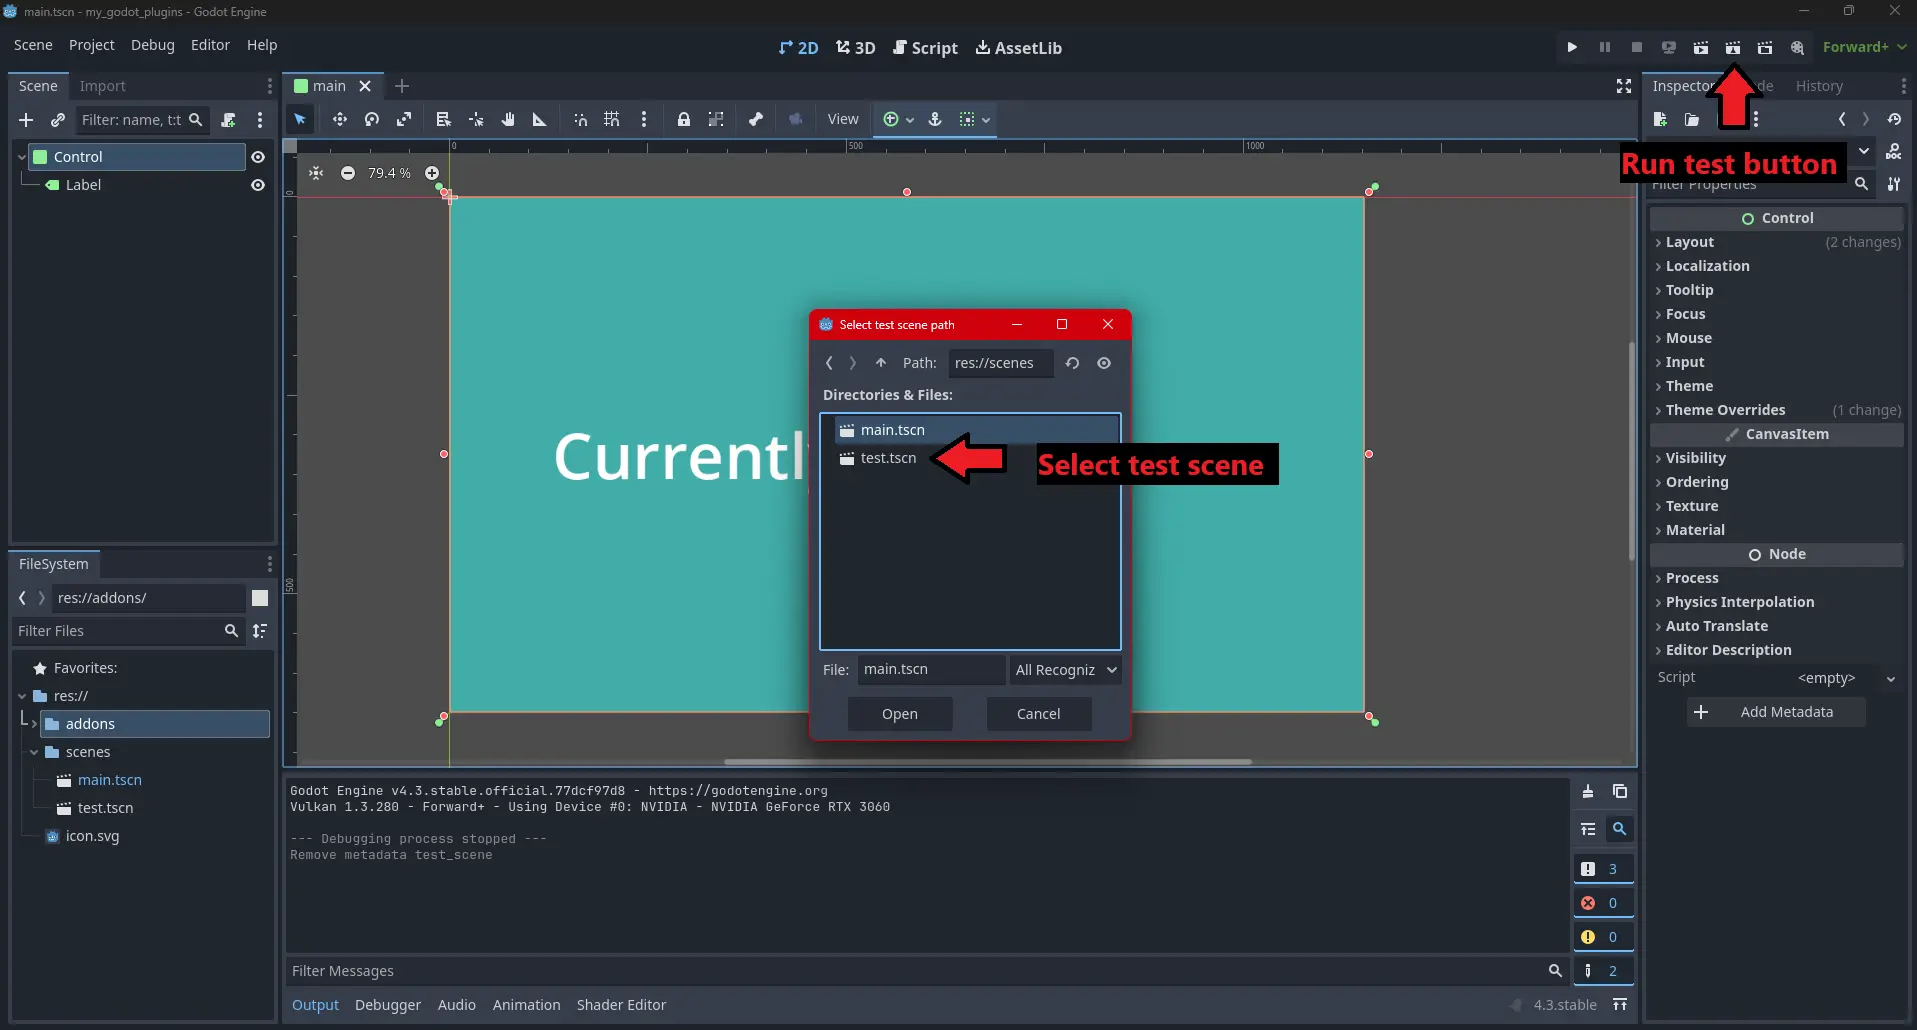Toggle hidden files in the file dialog
1917x1030 pixels.
click(x=1104, y=363)
